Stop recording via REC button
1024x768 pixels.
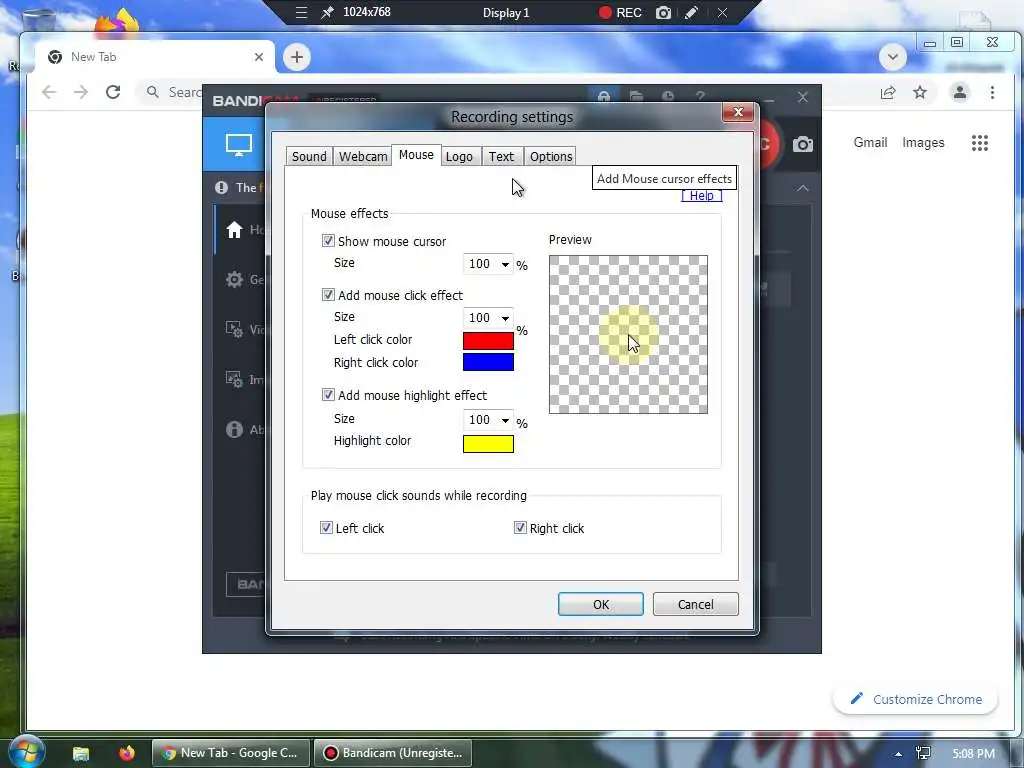point(620,12)
